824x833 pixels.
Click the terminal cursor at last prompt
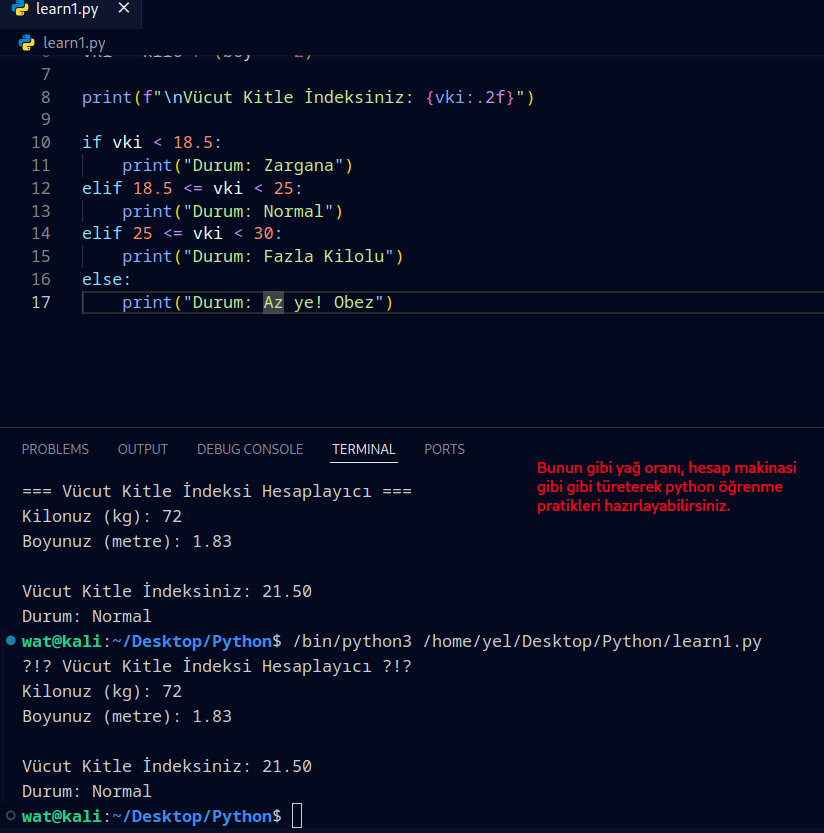[297, 816]
